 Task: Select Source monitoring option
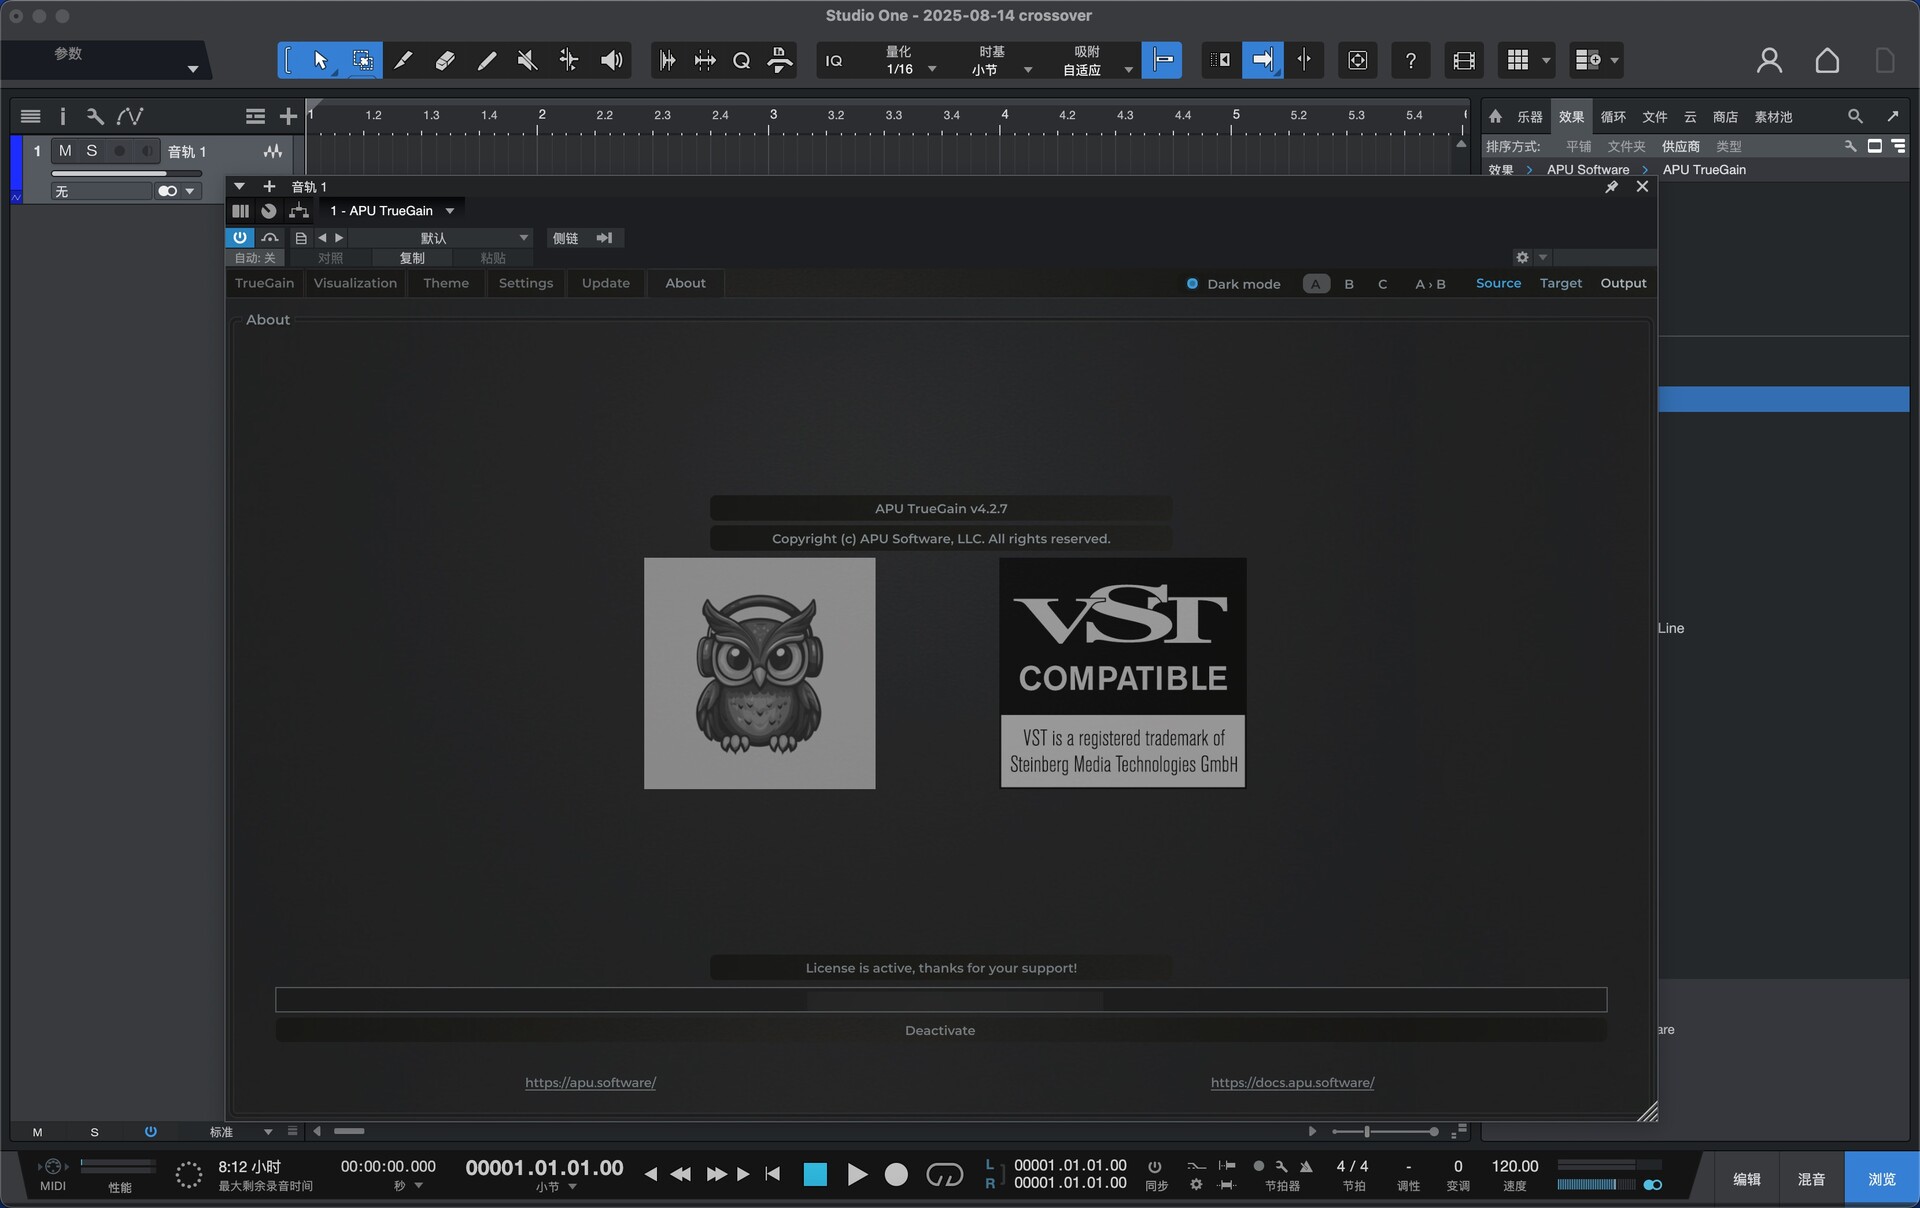pyautogui.click(x=1498, y=284)
